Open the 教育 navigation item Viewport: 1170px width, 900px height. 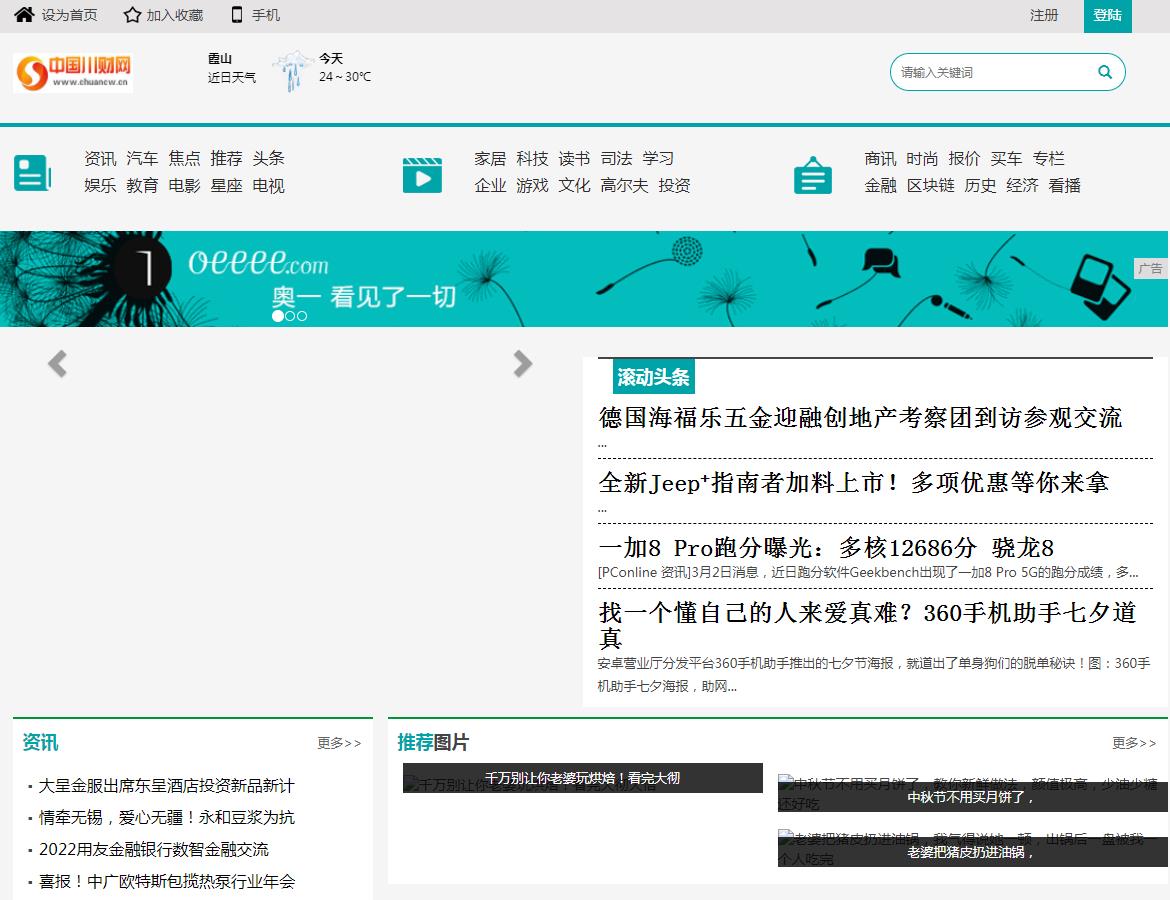tap(142, 185)
